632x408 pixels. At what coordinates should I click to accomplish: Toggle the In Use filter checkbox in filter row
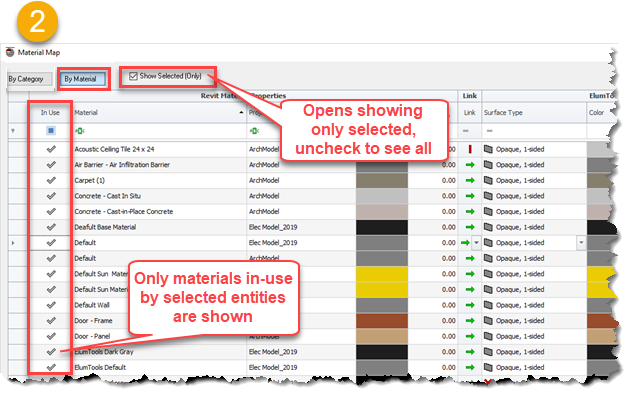[x=50, y=131]
